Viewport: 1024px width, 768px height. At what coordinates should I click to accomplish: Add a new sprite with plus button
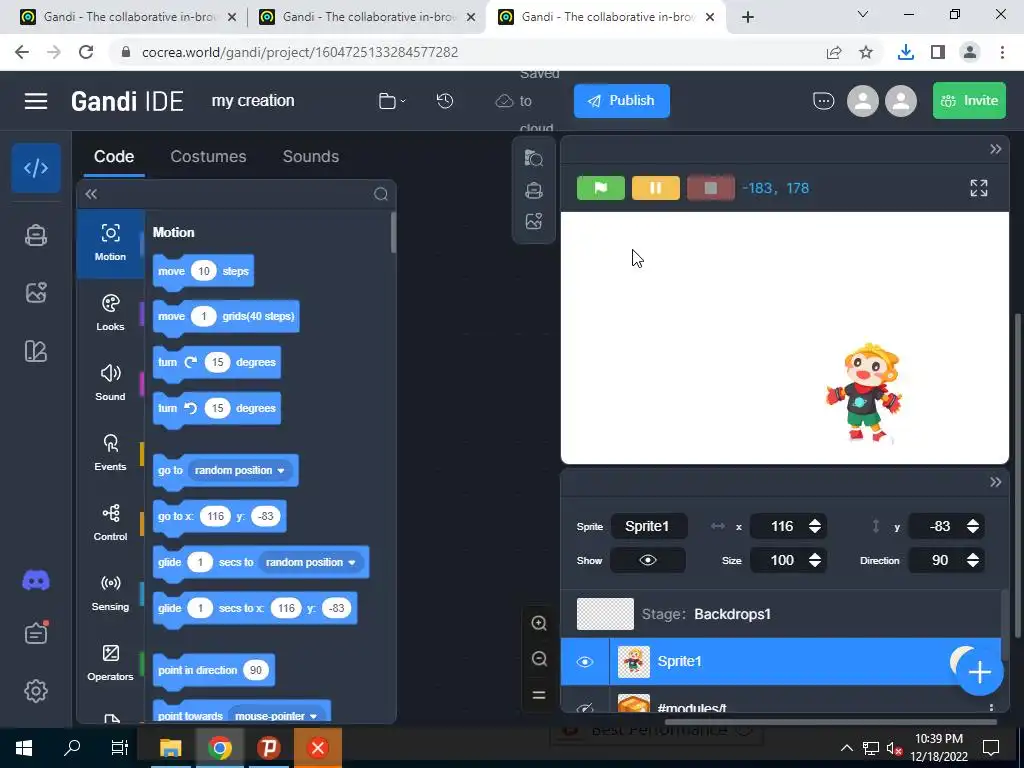pyautogui.click(x=980, y=672)
